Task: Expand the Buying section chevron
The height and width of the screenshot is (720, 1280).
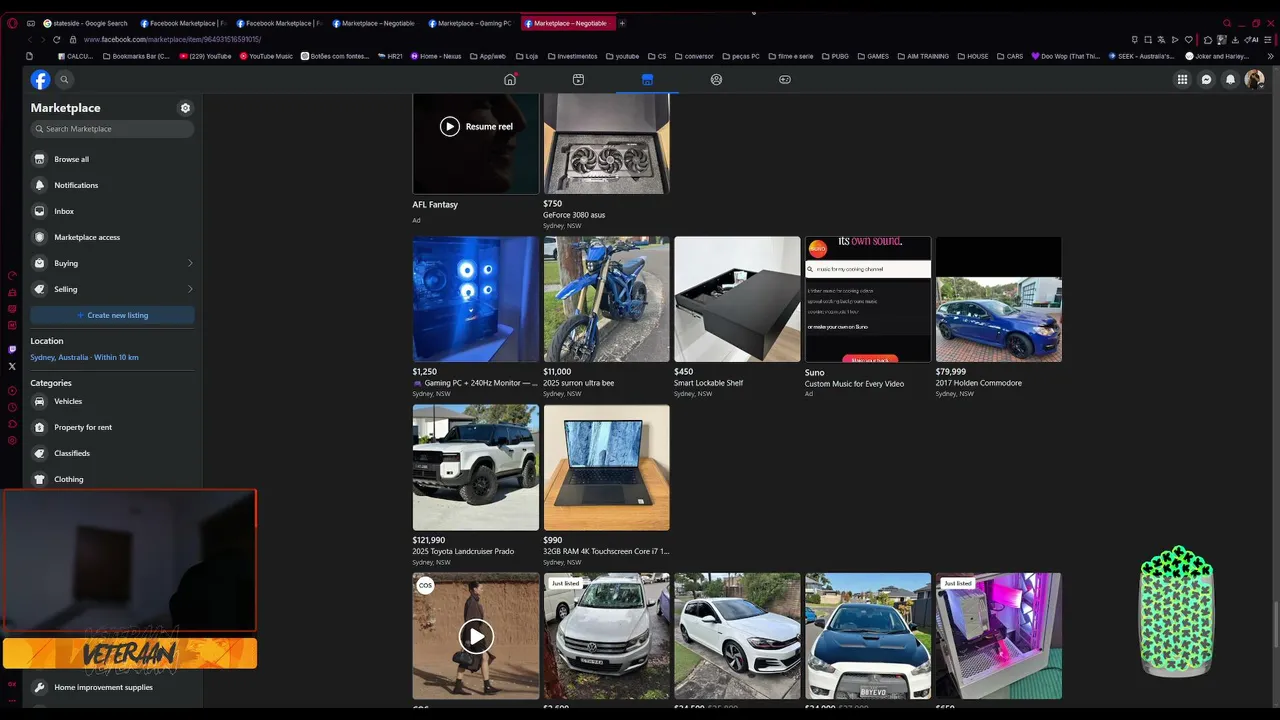Action: (x=190, y=263)
